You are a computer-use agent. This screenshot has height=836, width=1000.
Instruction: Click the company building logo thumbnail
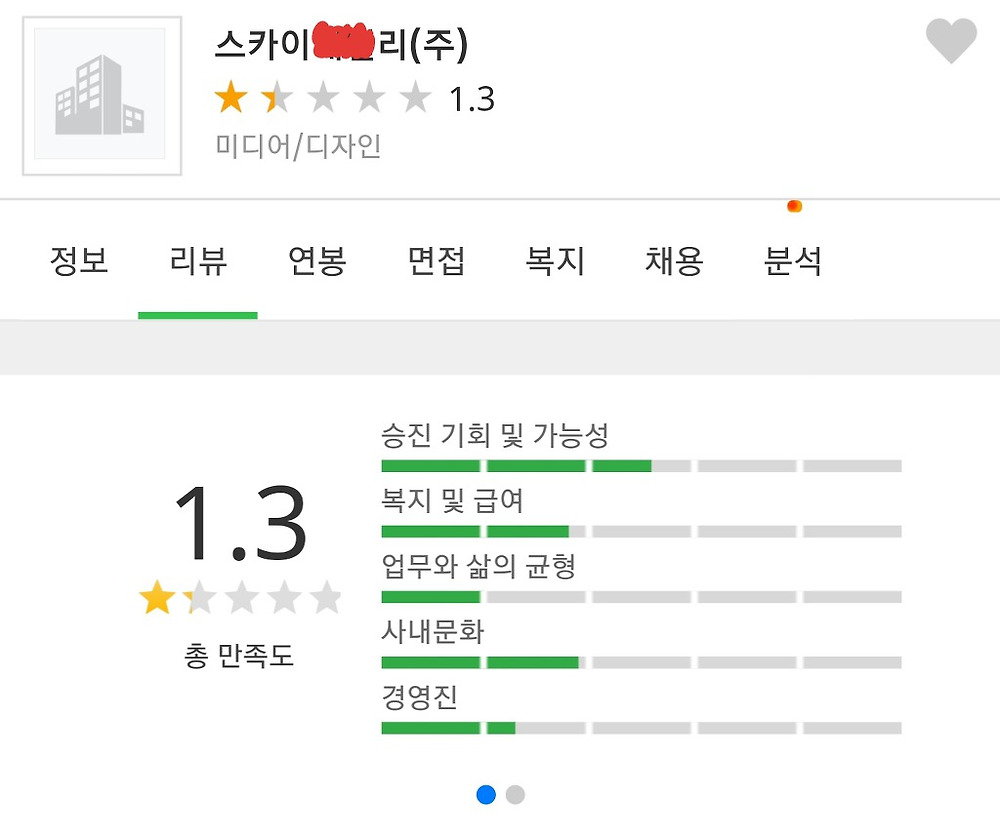(101, 95)
